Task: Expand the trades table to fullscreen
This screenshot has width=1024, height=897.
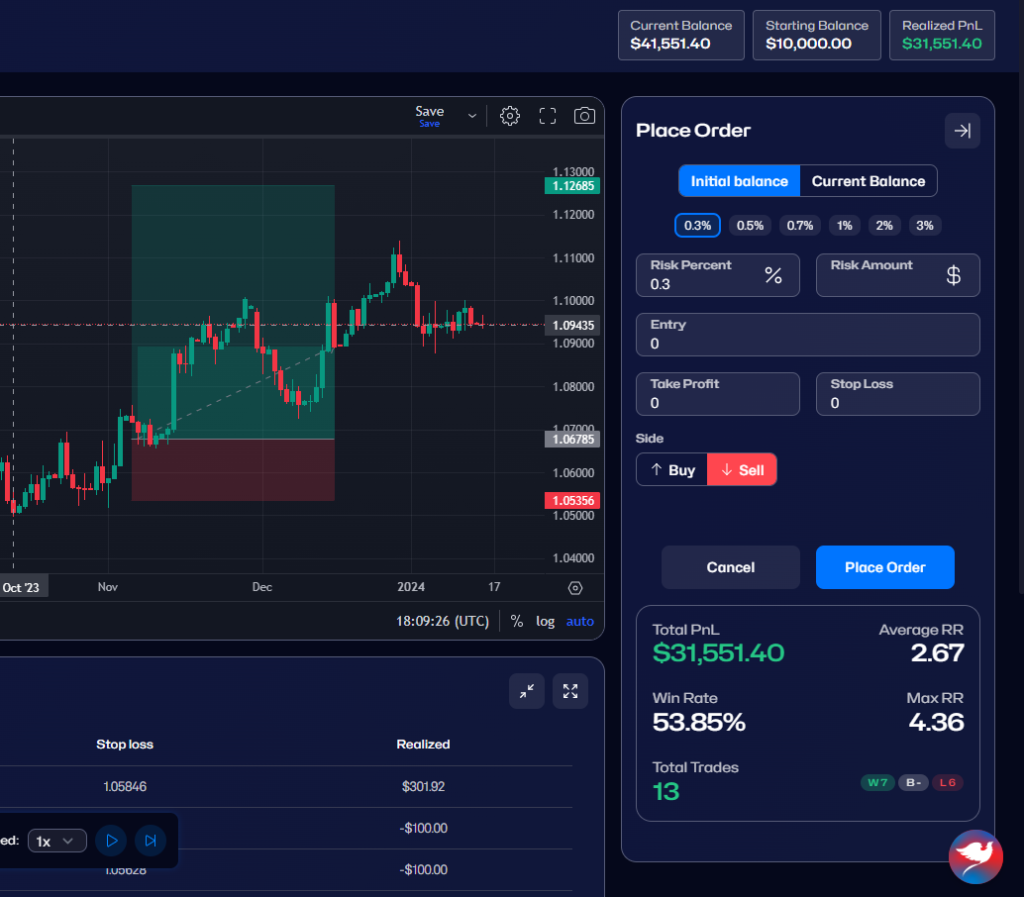Action: click(570, 691)
